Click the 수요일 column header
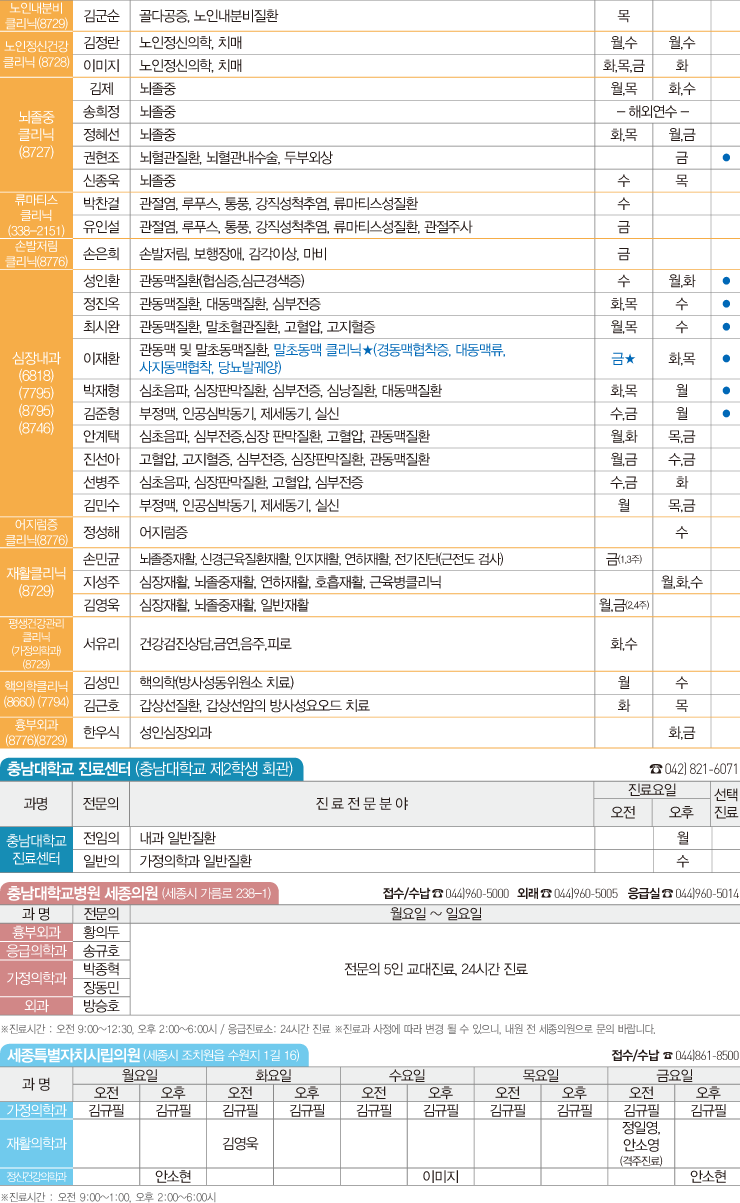Viewport: 740px width, 1203px height. (x=407, y=1075)
